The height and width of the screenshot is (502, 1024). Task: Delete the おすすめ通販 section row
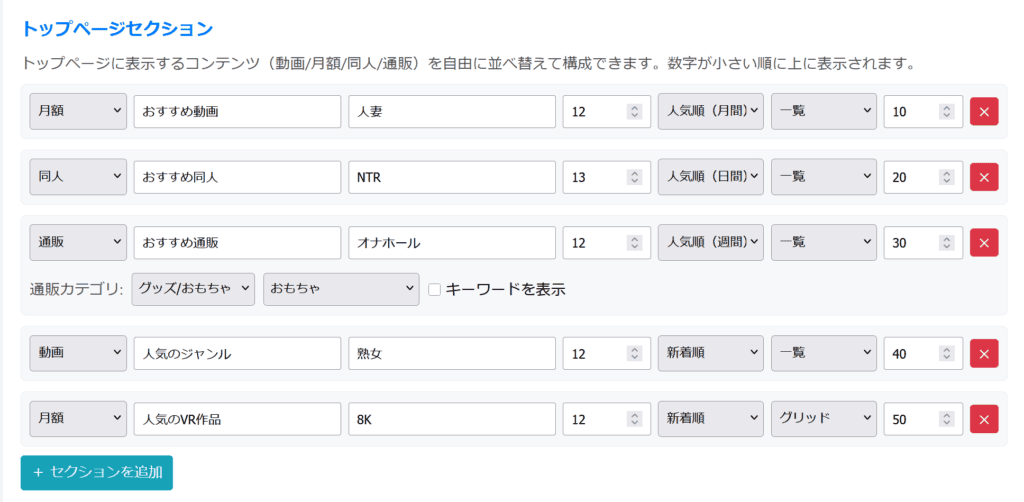point(983,243)
